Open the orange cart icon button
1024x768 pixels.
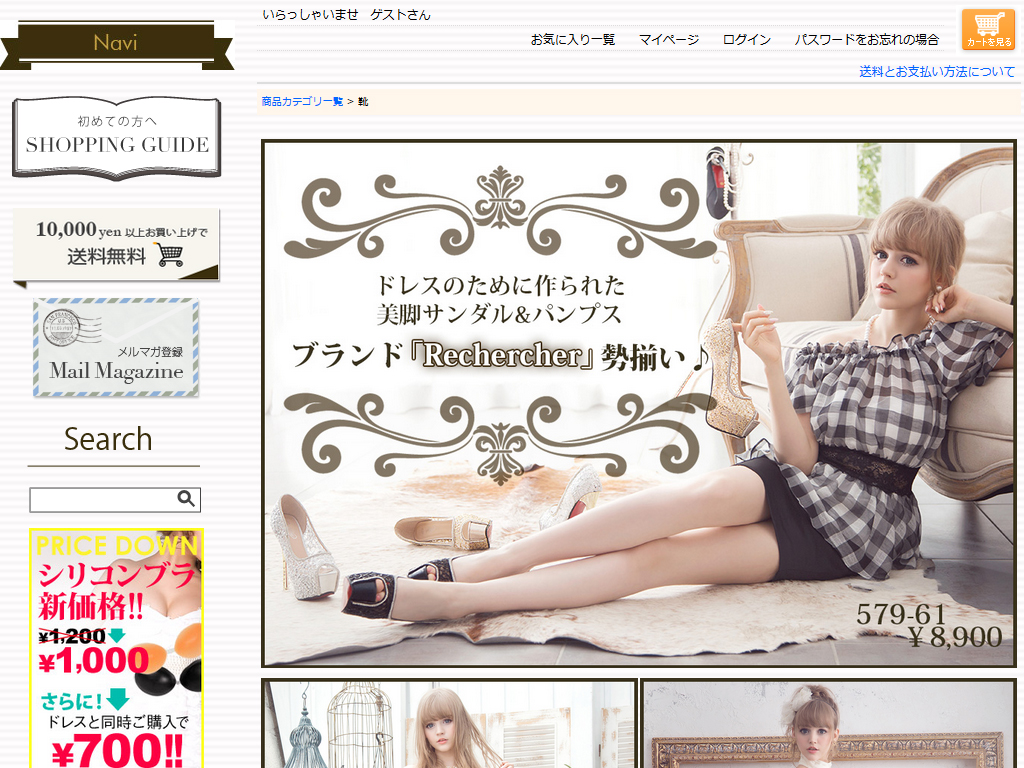pos(988,29)
